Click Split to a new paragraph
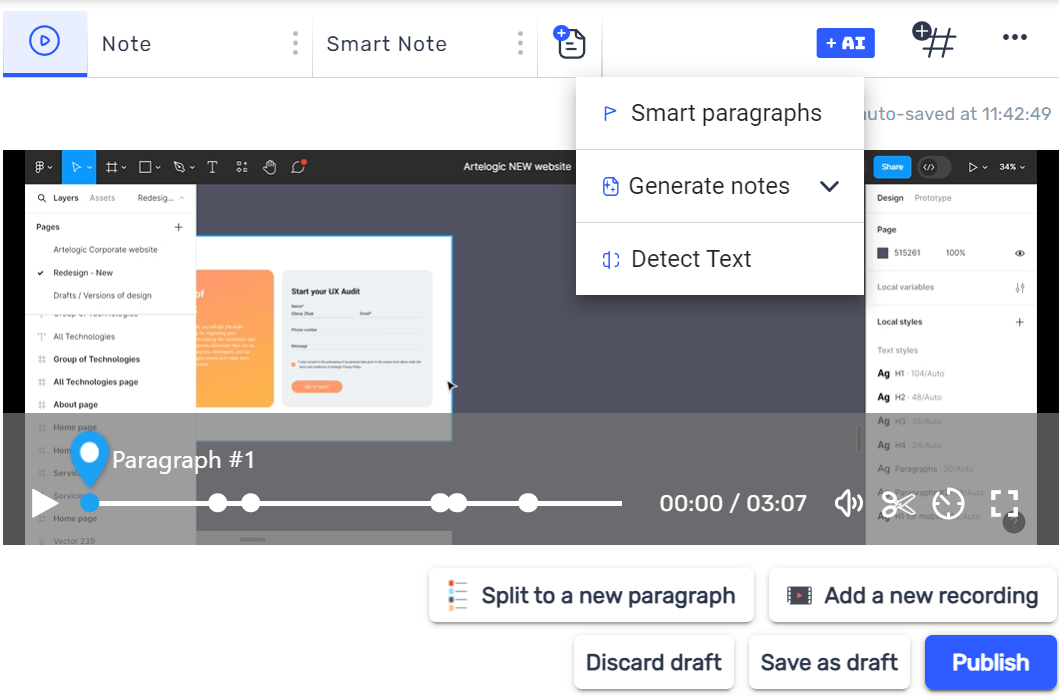The image size is (1059, 696). click(x=591, y=596)
